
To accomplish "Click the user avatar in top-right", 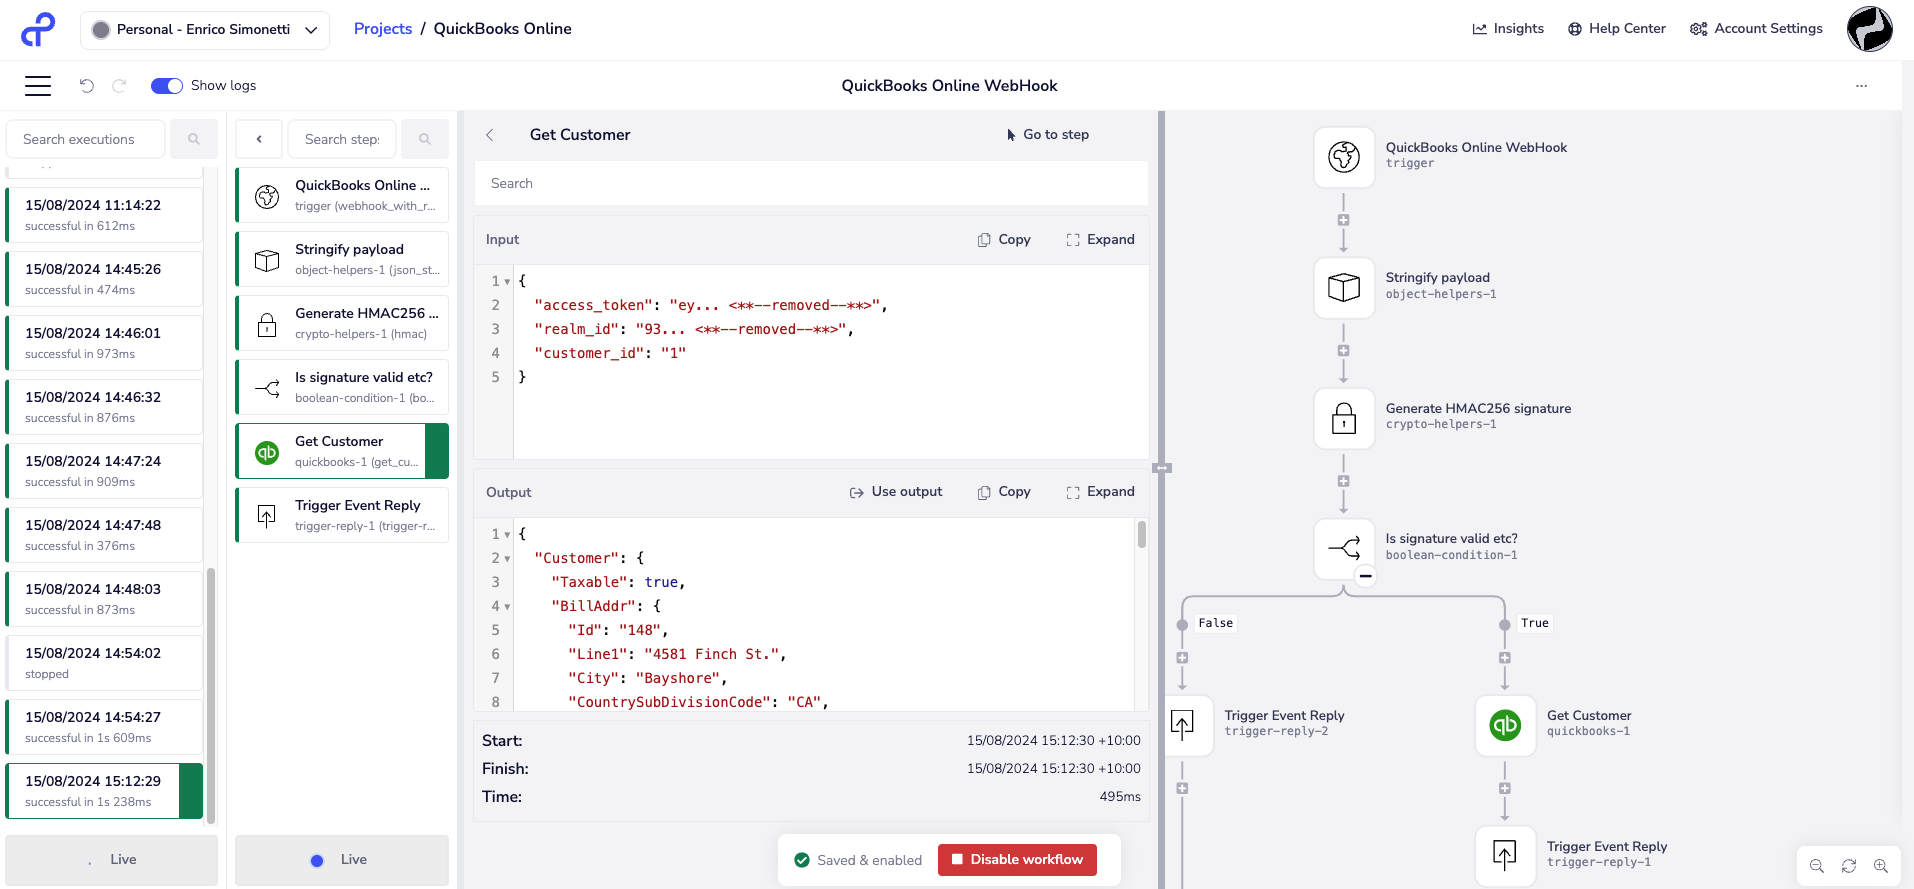I will click(x=1869, y=29).
